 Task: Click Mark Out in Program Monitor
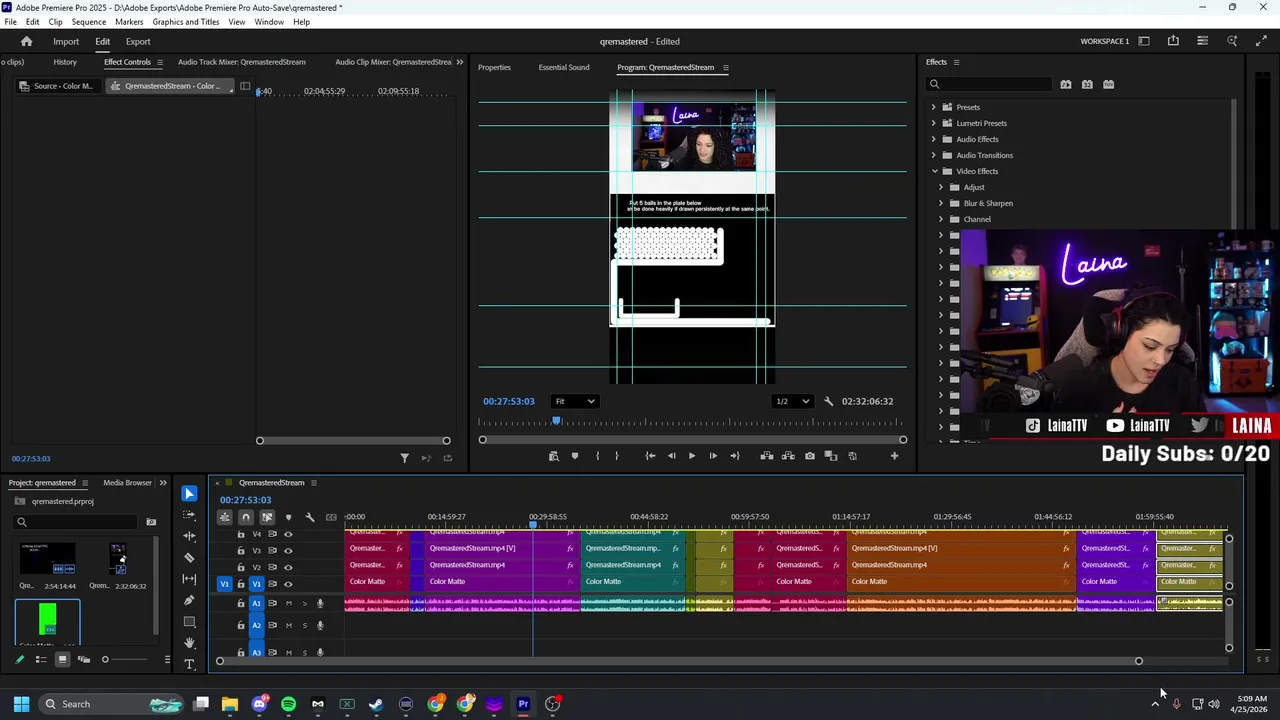point(616,456)
